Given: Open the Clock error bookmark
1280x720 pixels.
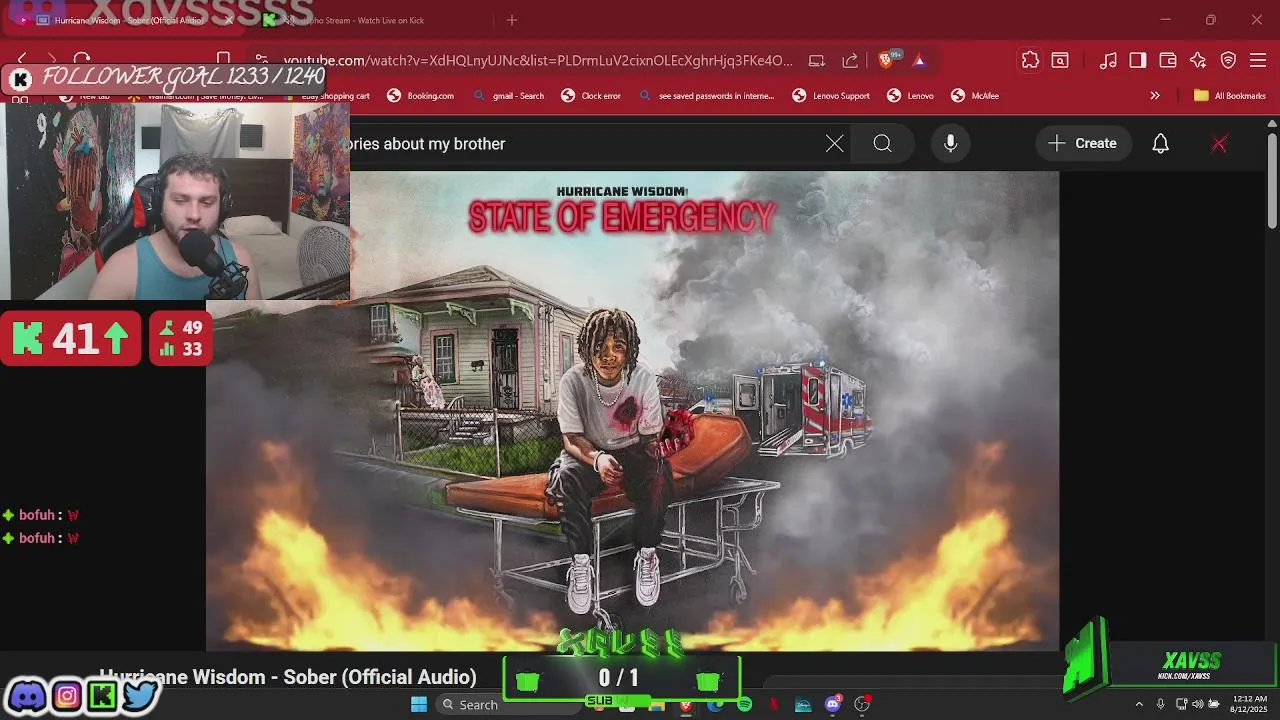Looking at the screenshot, I should click(591, 96).
